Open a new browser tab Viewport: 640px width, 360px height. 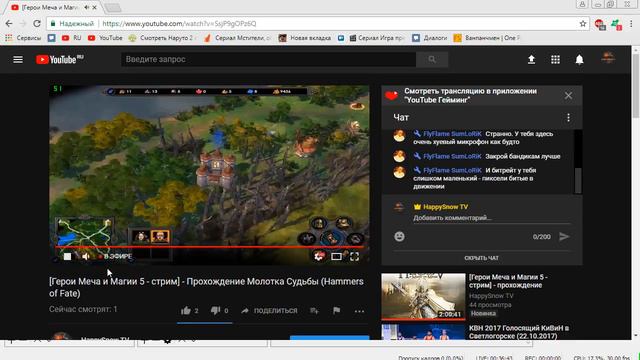point(113,7)
